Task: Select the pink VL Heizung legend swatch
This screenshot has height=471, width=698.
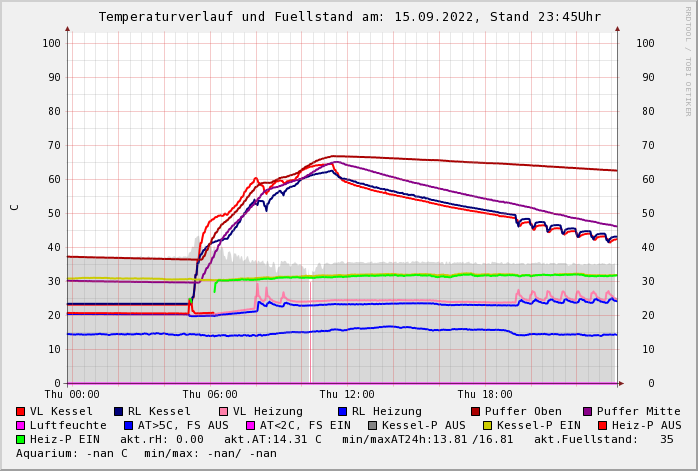Action: pos(223,411)
